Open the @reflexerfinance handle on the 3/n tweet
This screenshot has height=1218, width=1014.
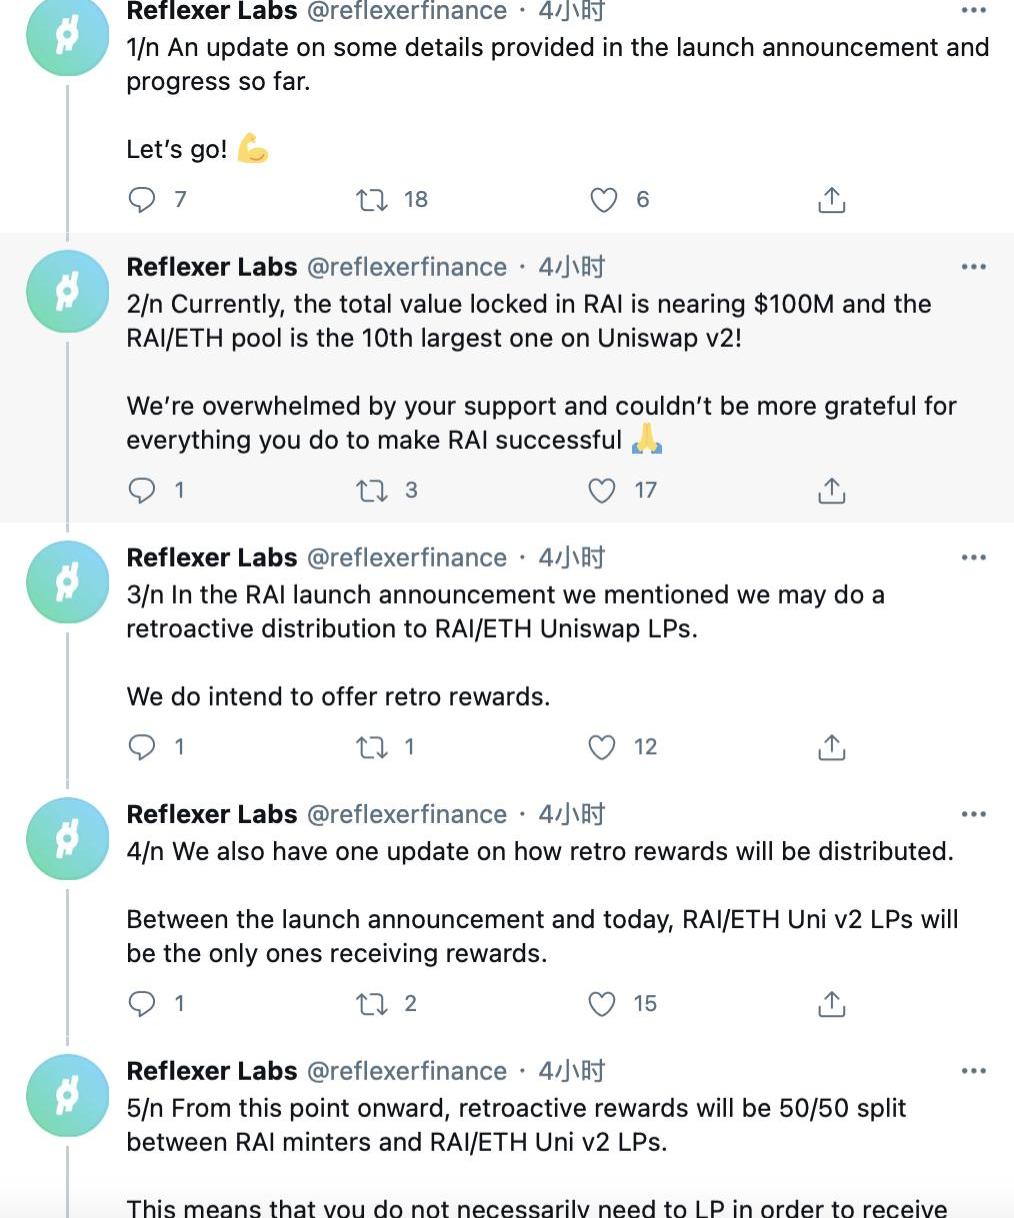pyautogui.click(x=407, y=558)
